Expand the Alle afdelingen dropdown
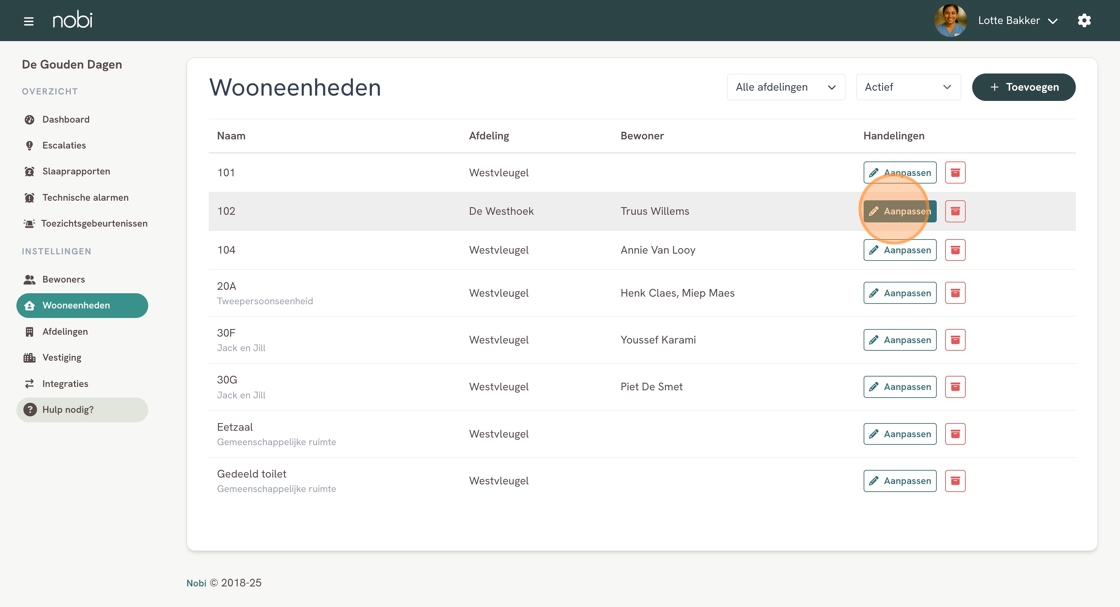 pos(785,87)
